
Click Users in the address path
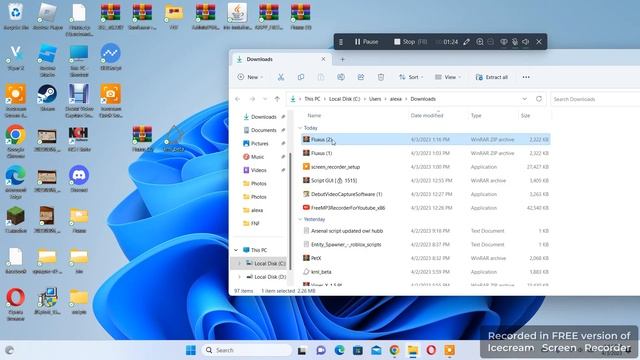[x=375, y=99]
